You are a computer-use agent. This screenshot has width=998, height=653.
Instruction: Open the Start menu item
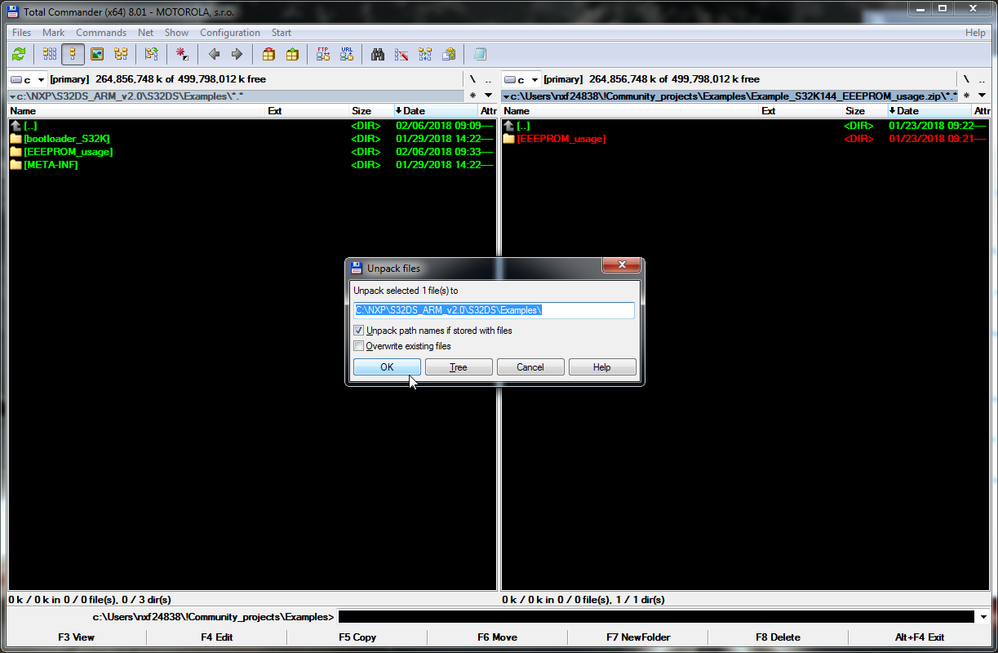click(x=281, y=32)
